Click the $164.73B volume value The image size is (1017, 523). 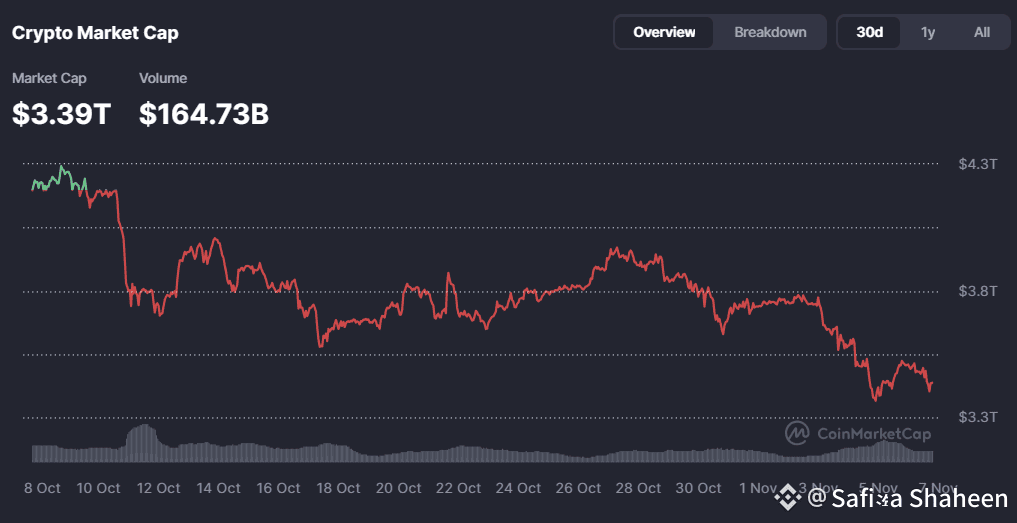coord(204,114)
